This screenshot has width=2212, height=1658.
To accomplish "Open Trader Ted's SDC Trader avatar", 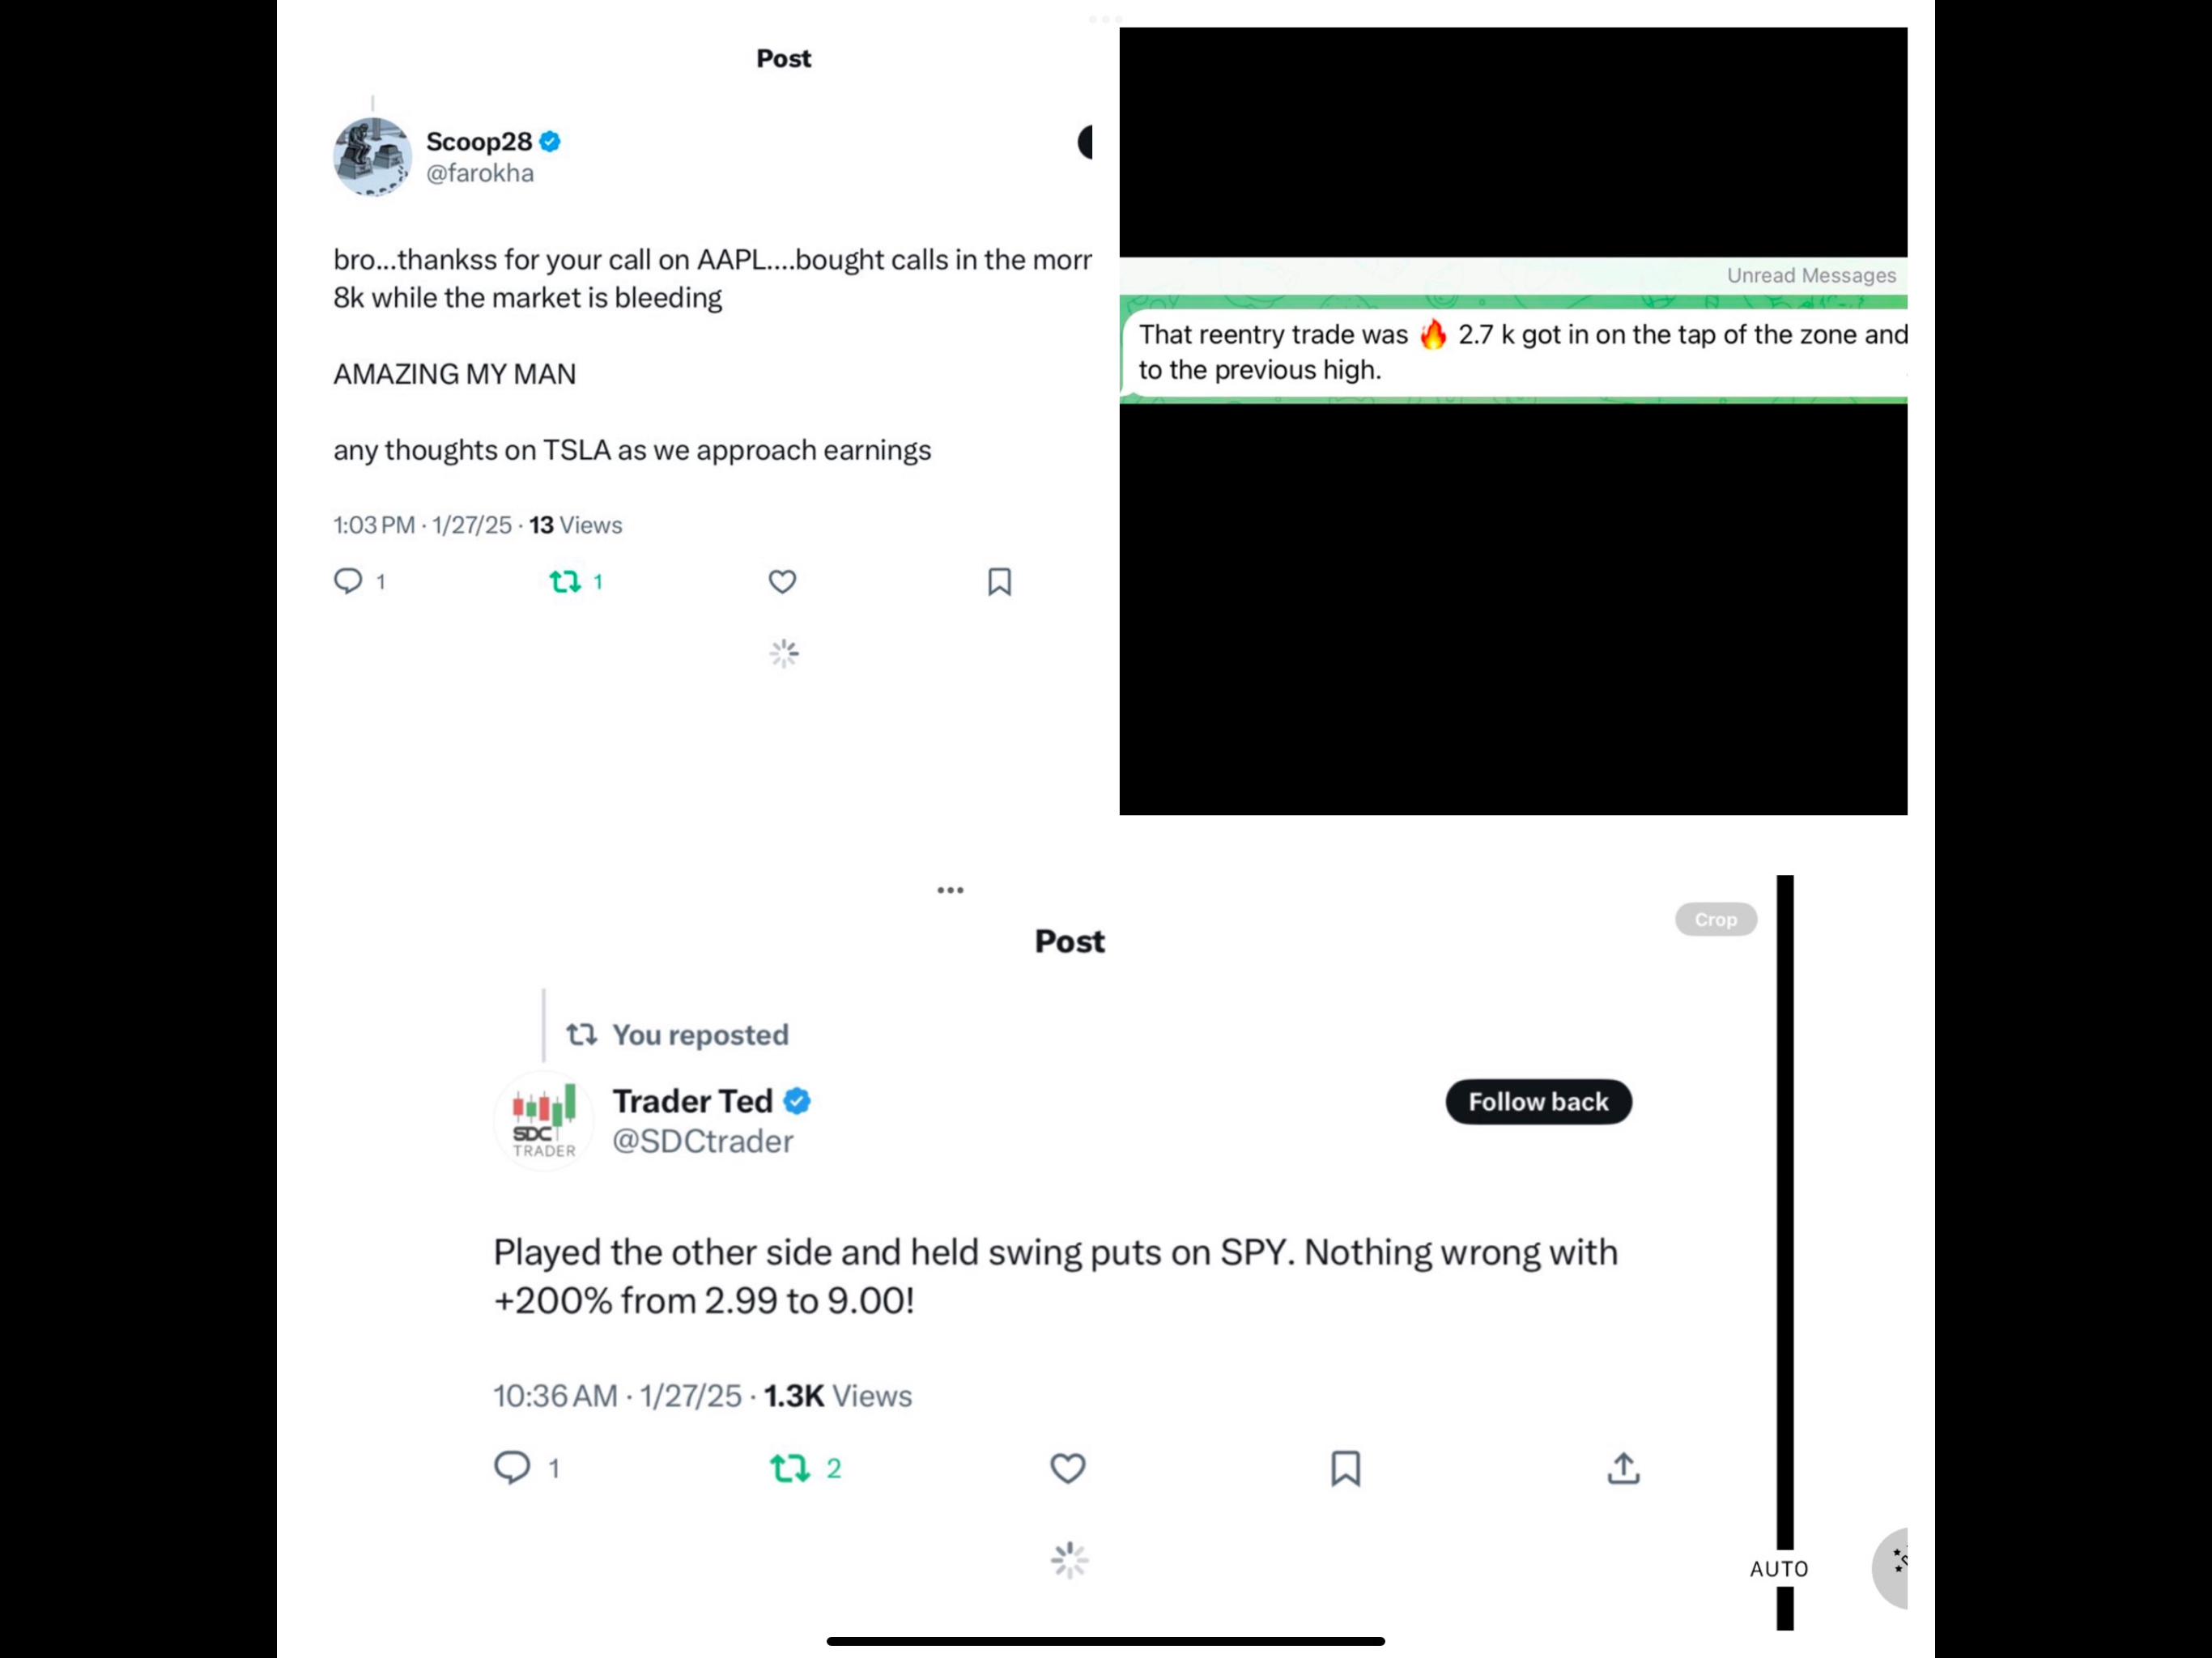I will pos(544,1121).
